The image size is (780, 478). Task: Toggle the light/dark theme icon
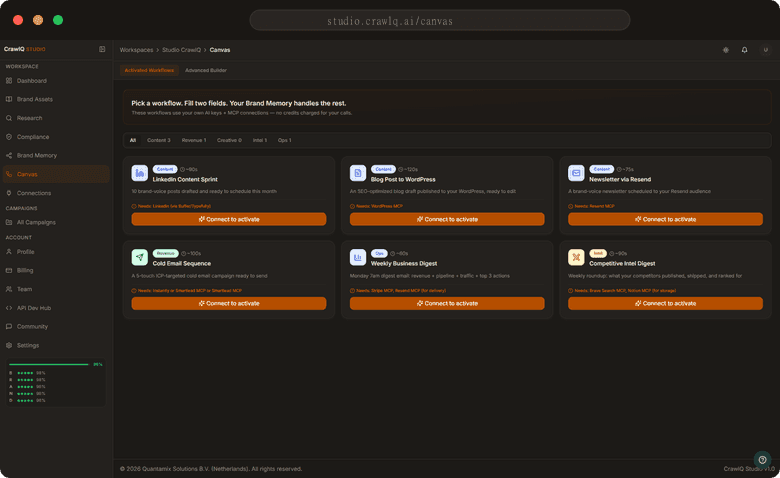pos(726,50)
